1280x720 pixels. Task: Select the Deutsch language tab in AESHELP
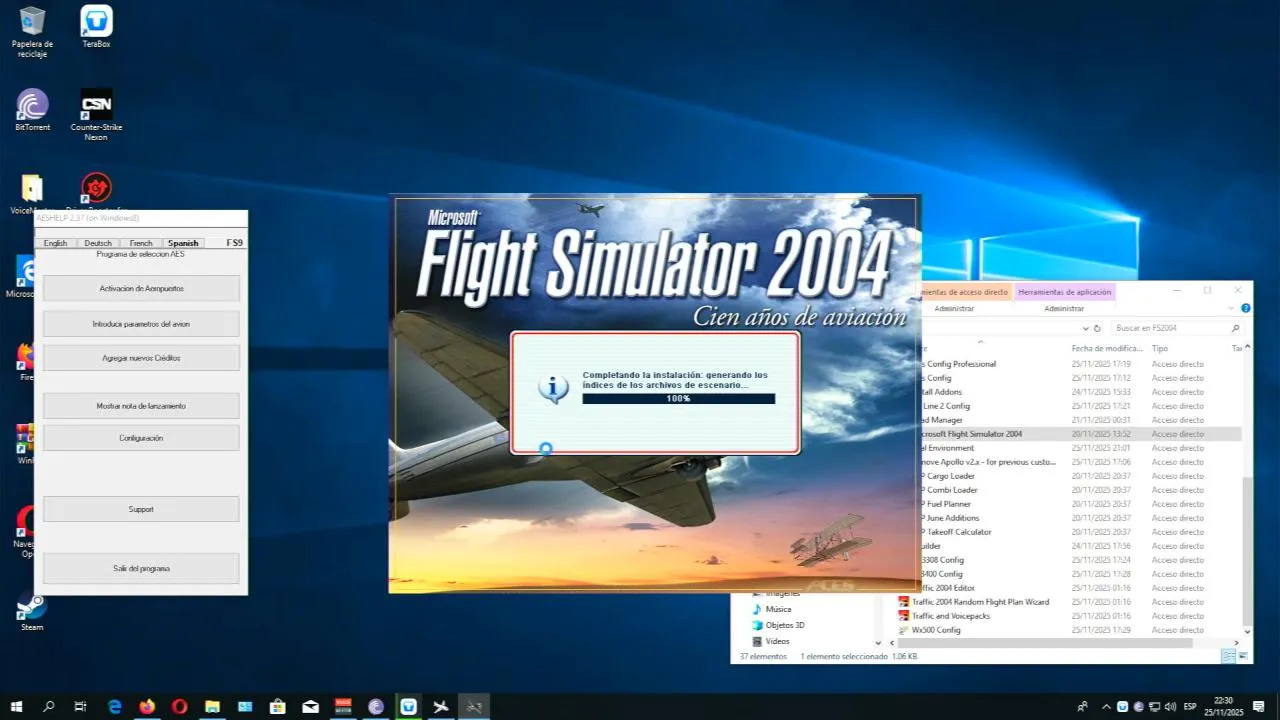[98, 243]
